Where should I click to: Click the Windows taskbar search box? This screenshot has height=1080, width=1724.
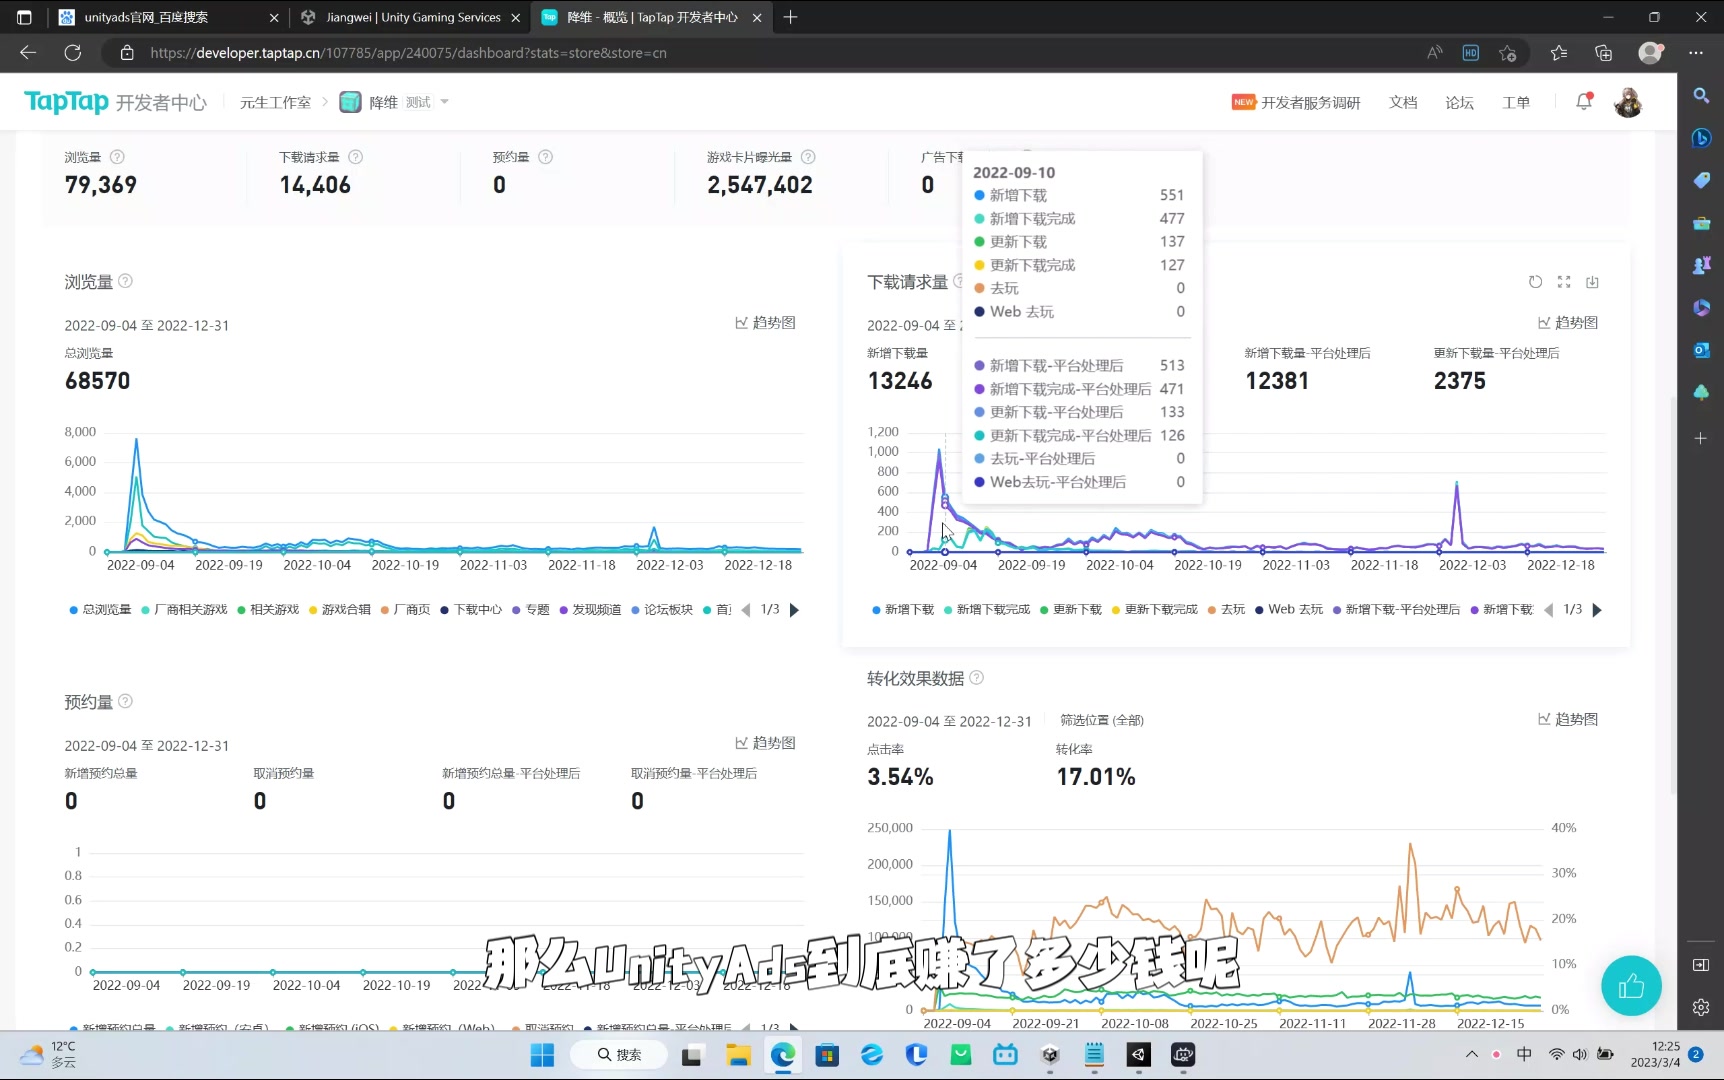pyautogui.click(x=619, y=1054)
